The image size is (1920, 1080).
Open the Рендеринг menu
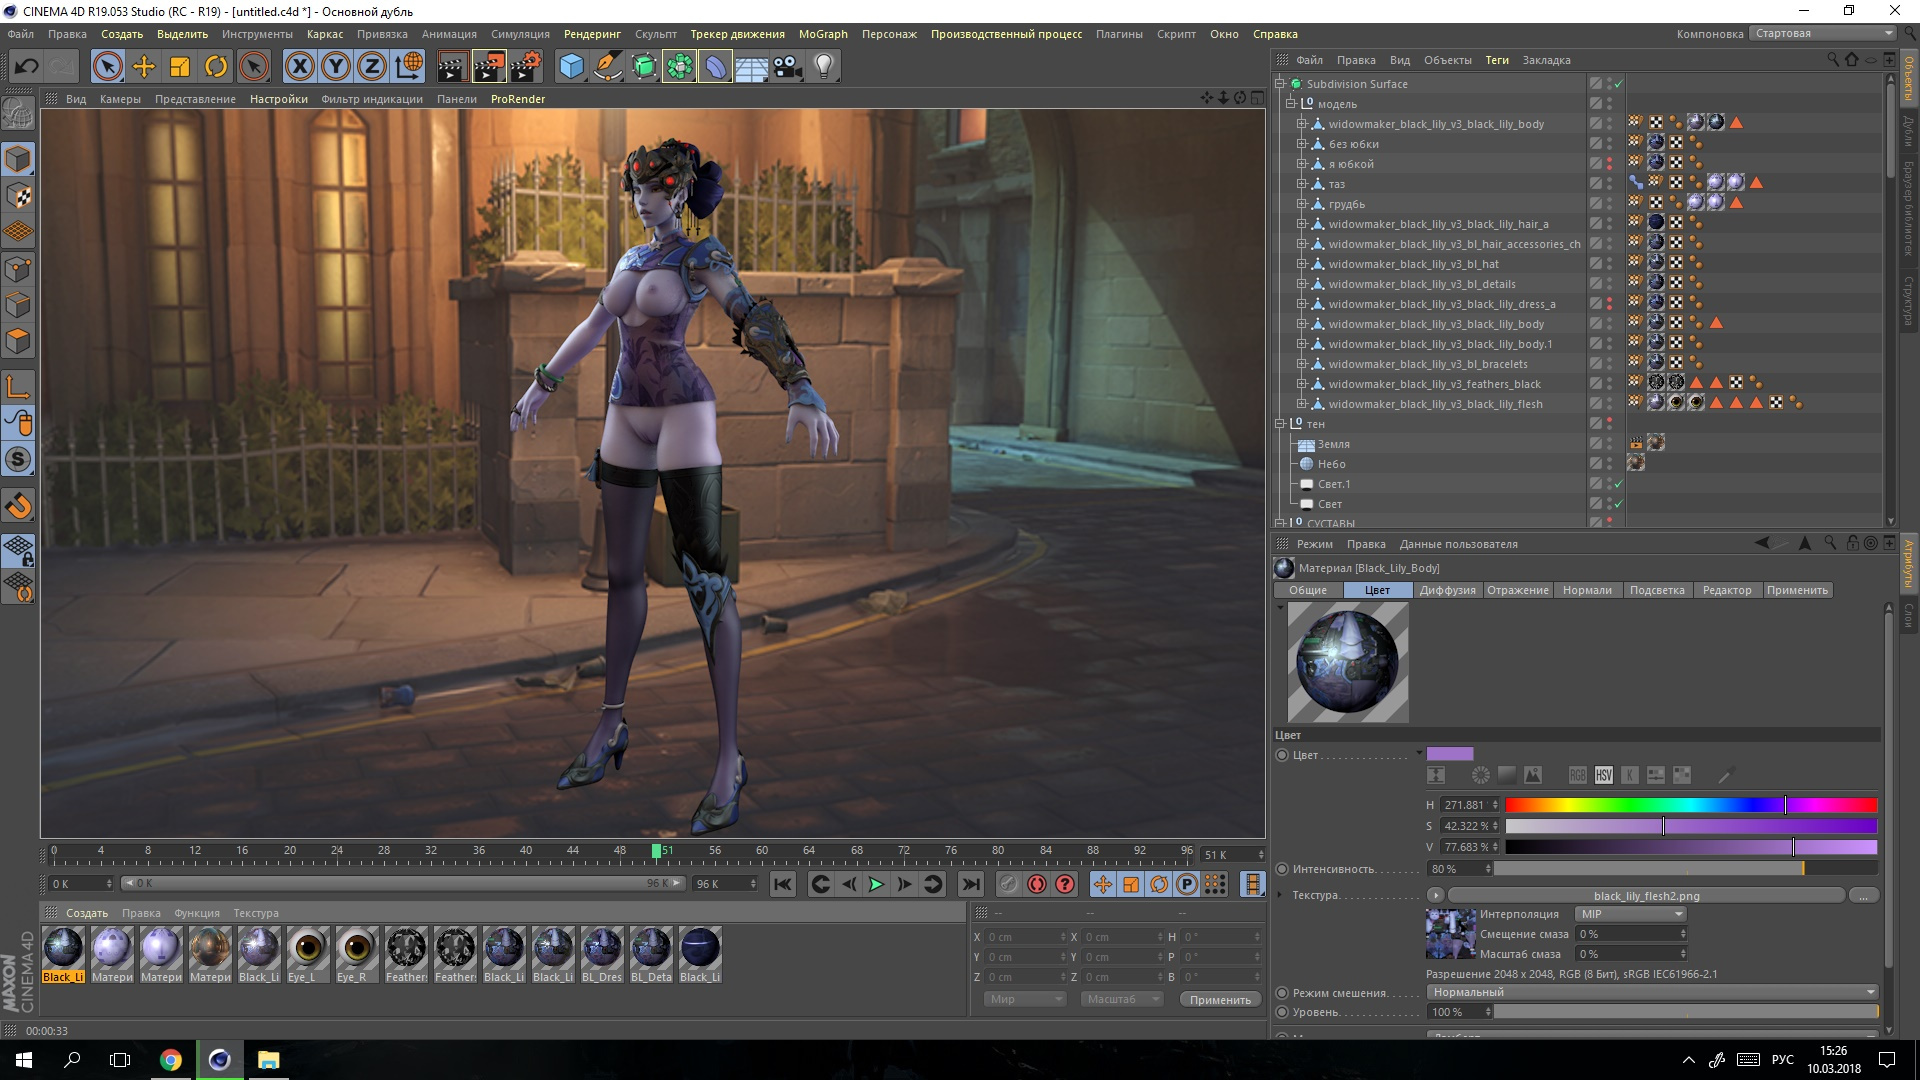tap(592, 34)
